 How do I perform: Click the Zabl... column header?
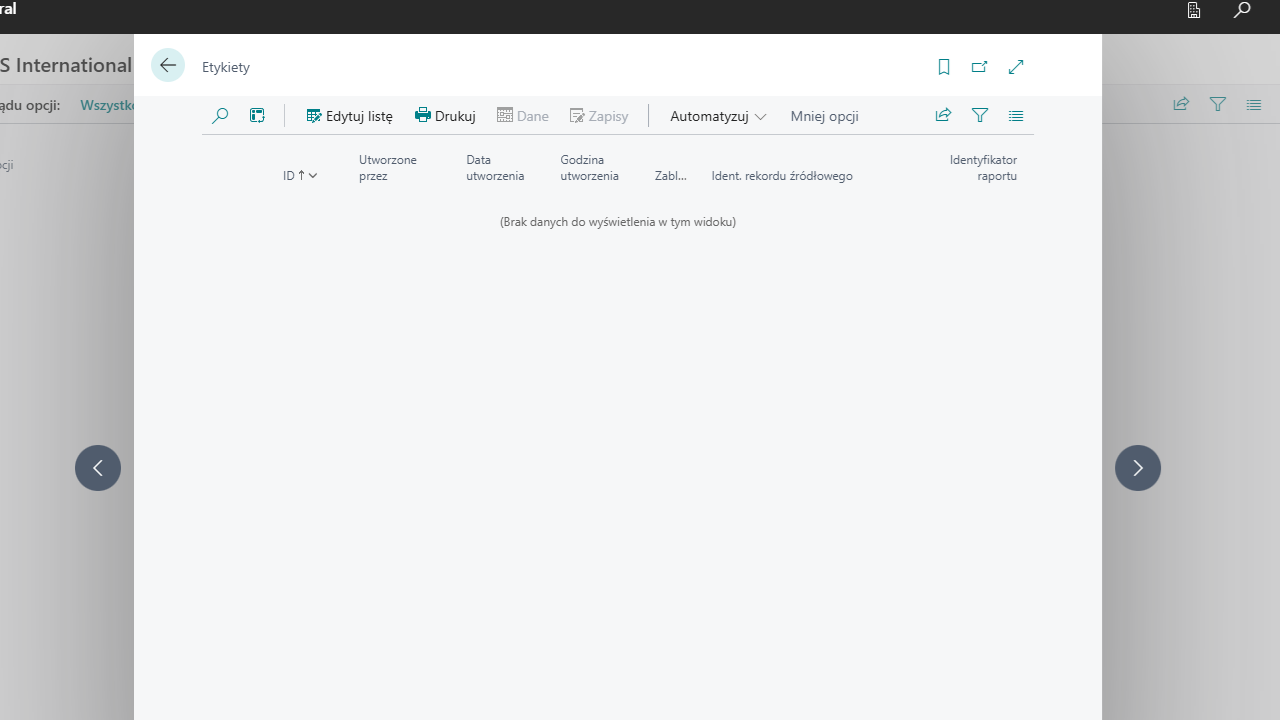click(x=671, y=176)
